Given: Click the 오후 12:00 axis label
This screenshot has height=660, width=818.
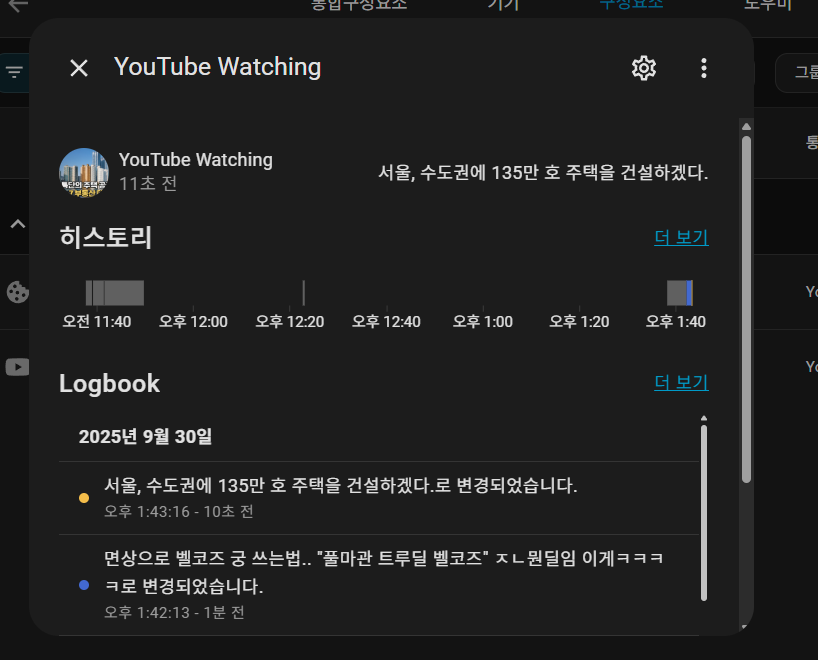Looking at the screenshot, I should tap(193, 321).
